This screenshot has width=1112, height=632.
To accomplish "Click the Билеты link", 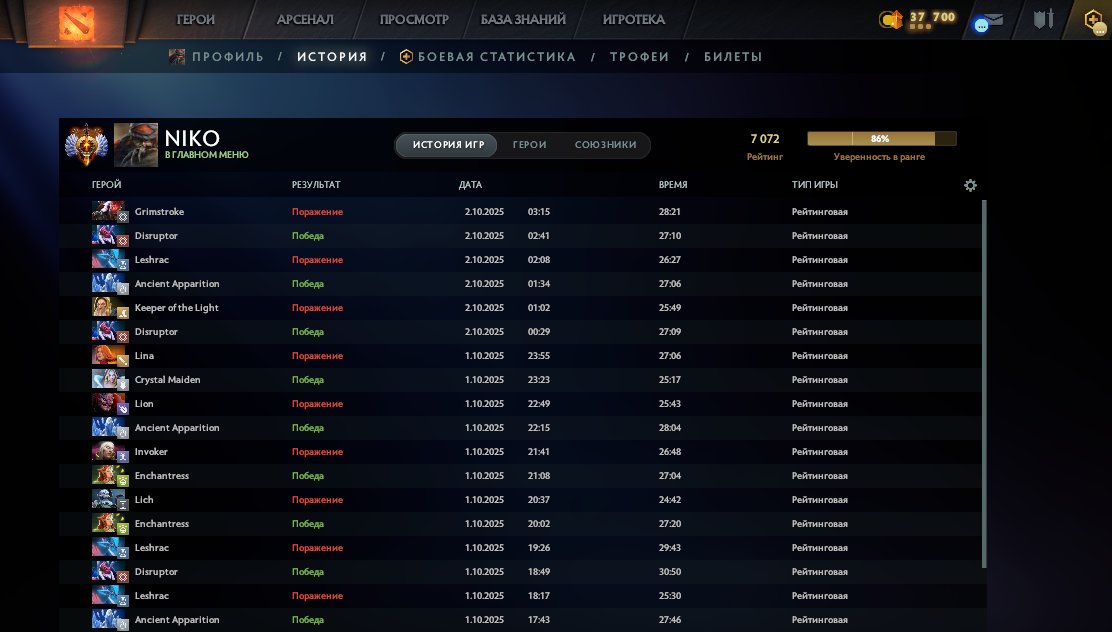I will click(x=732, y=57).
